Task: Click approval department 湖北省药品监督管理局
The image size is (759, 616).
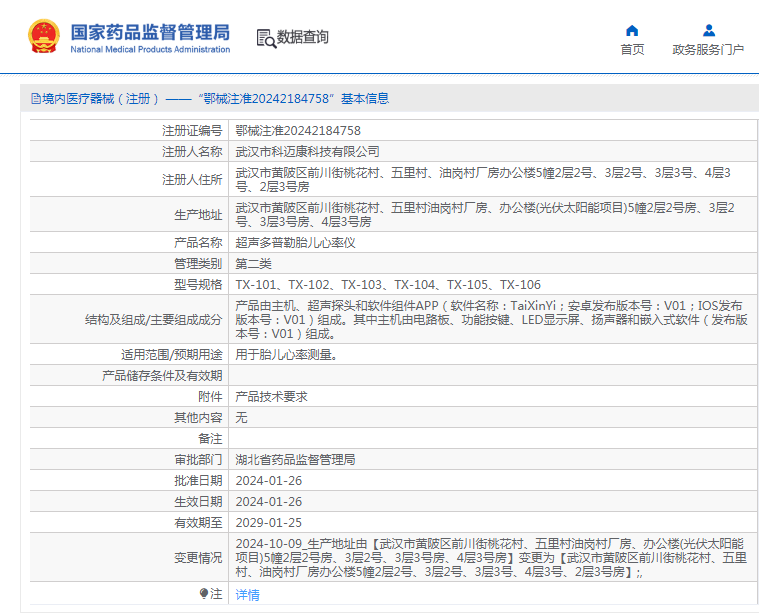Action: pos(295,460)
